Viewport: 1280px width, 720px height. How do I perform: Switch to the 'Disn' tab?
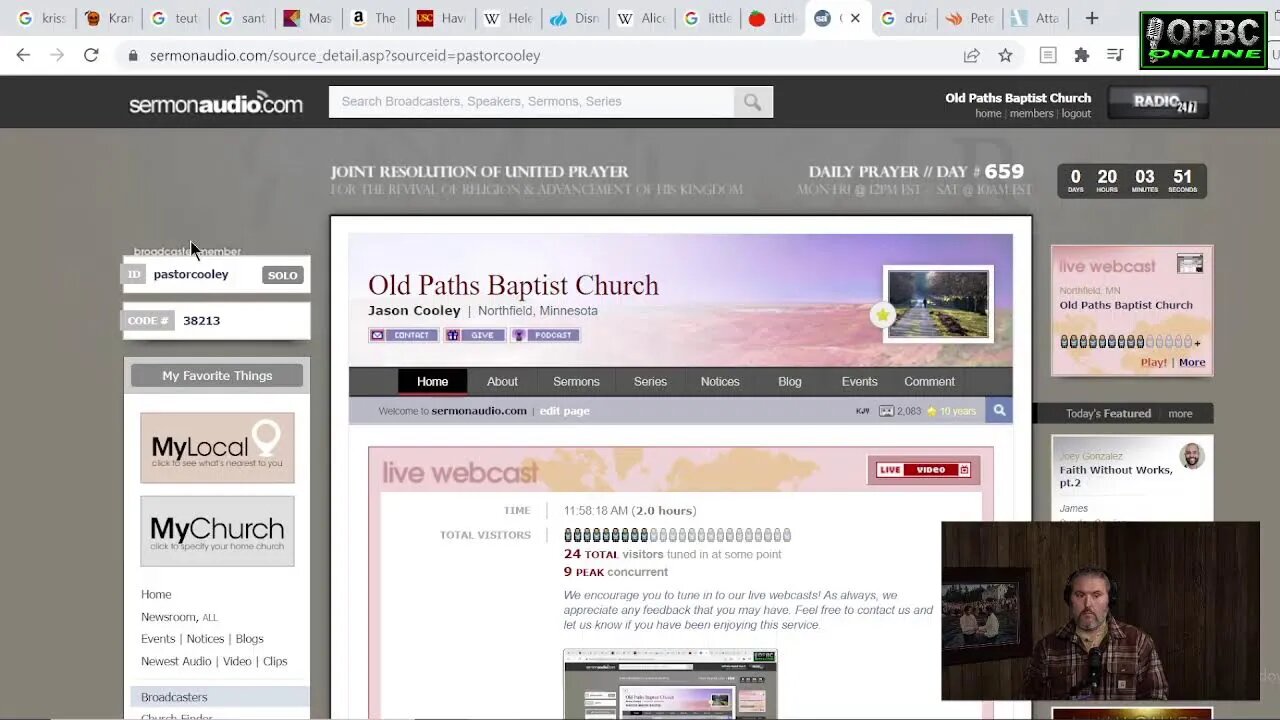pos(574,18)
